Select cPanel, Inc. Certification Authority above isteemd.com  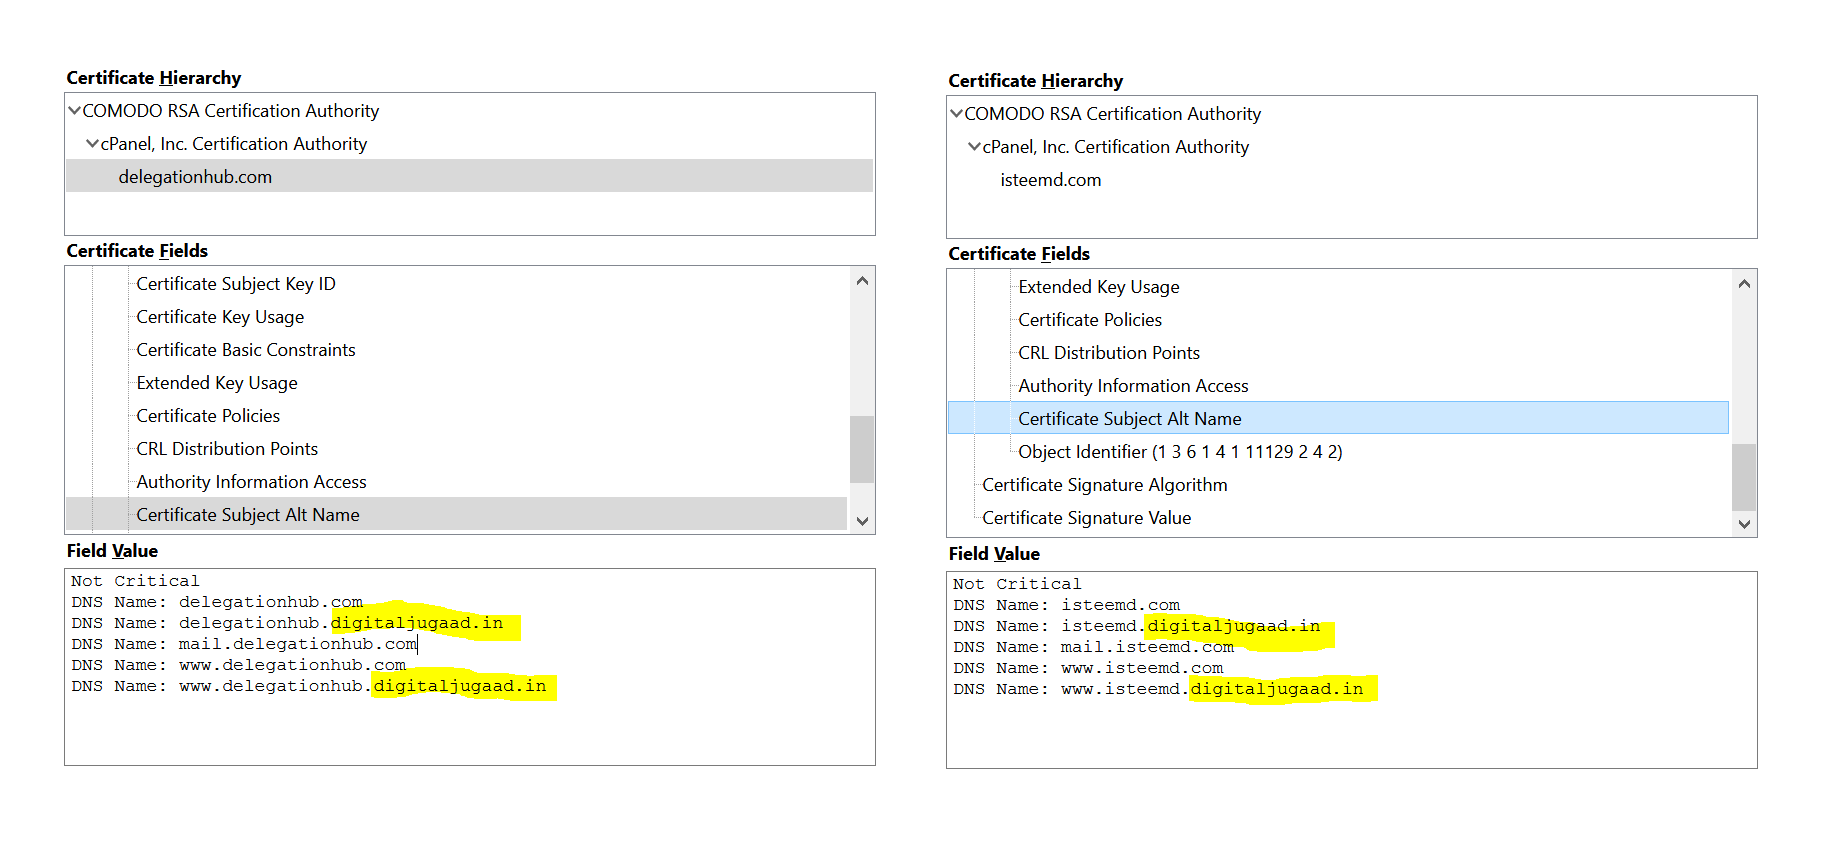click(1116, 147)
